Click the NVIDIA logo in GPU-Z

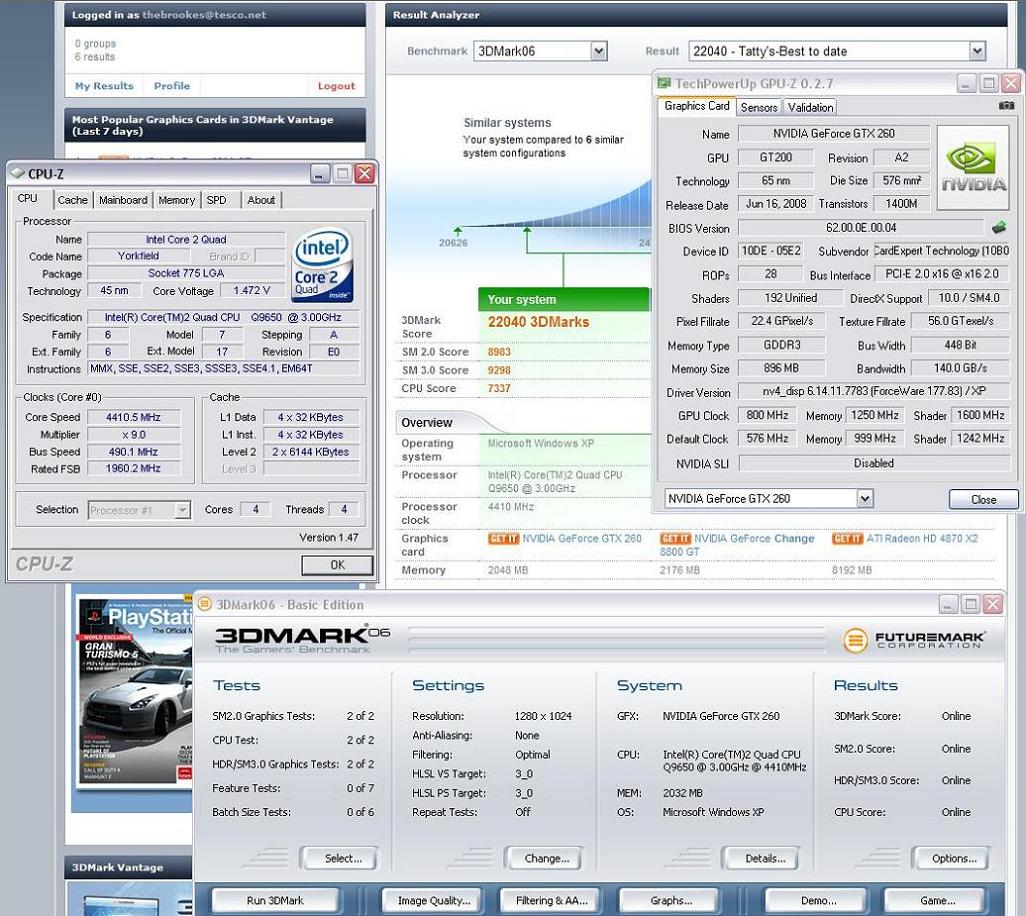pyautogui.click(x=974, y=167)
